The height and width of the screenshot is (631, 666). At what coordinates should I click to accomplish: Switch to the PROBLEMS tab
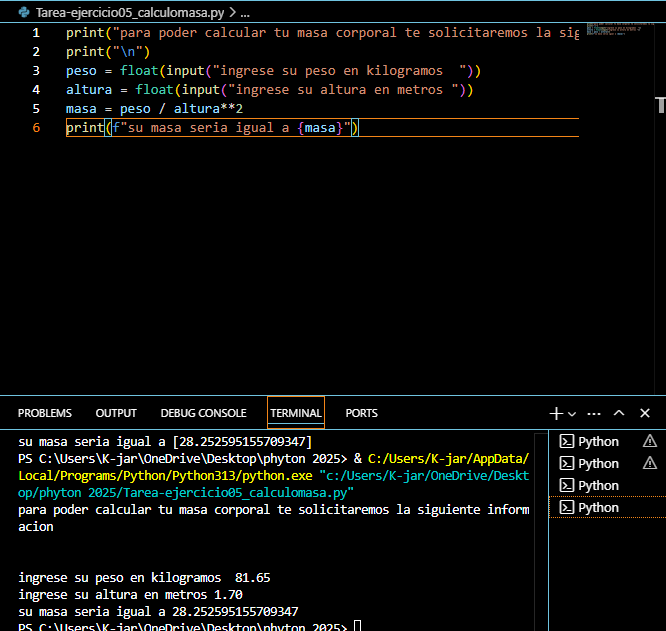tap(45, 413)
